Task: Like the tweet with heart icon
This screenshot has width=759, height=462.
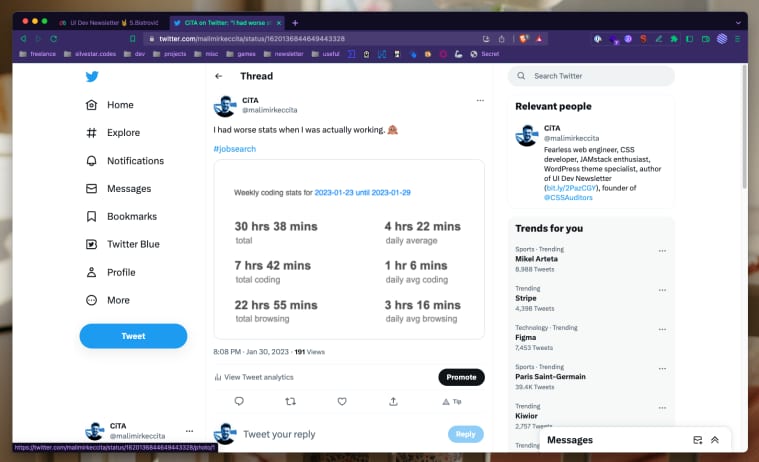Action: click(x=342, y=401)
